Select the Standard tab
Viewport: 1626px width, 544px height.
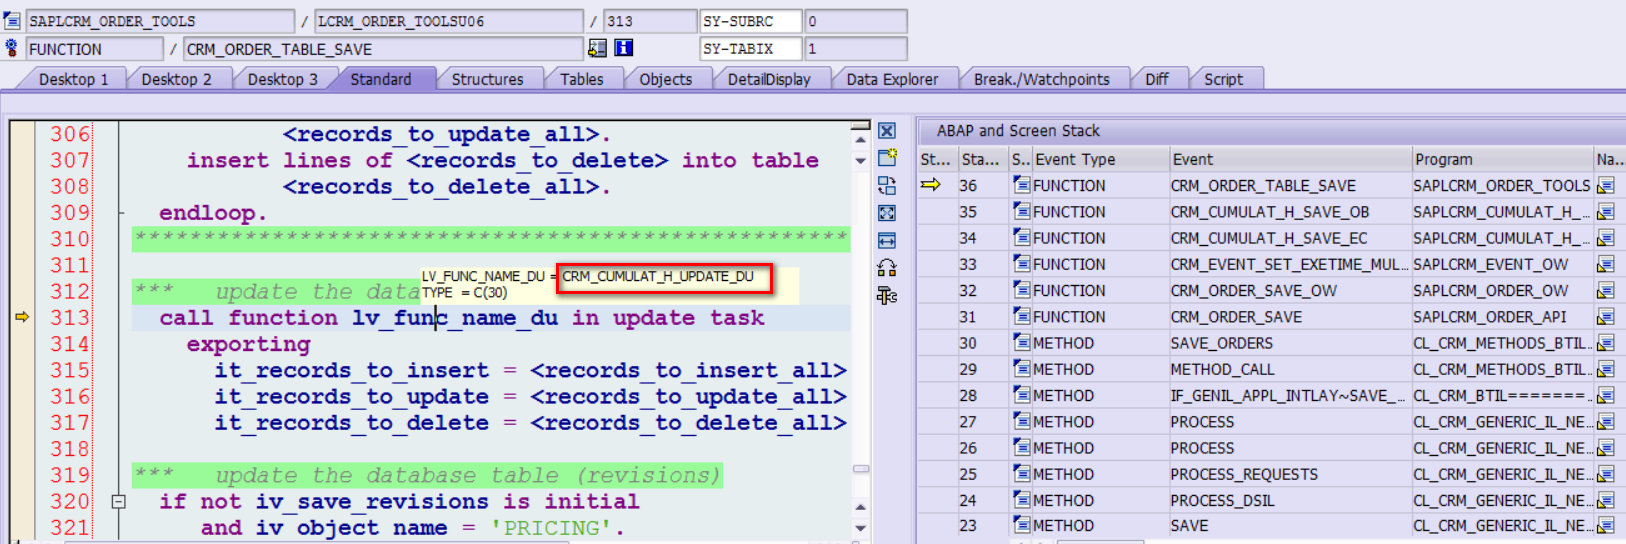pos(381,79)
